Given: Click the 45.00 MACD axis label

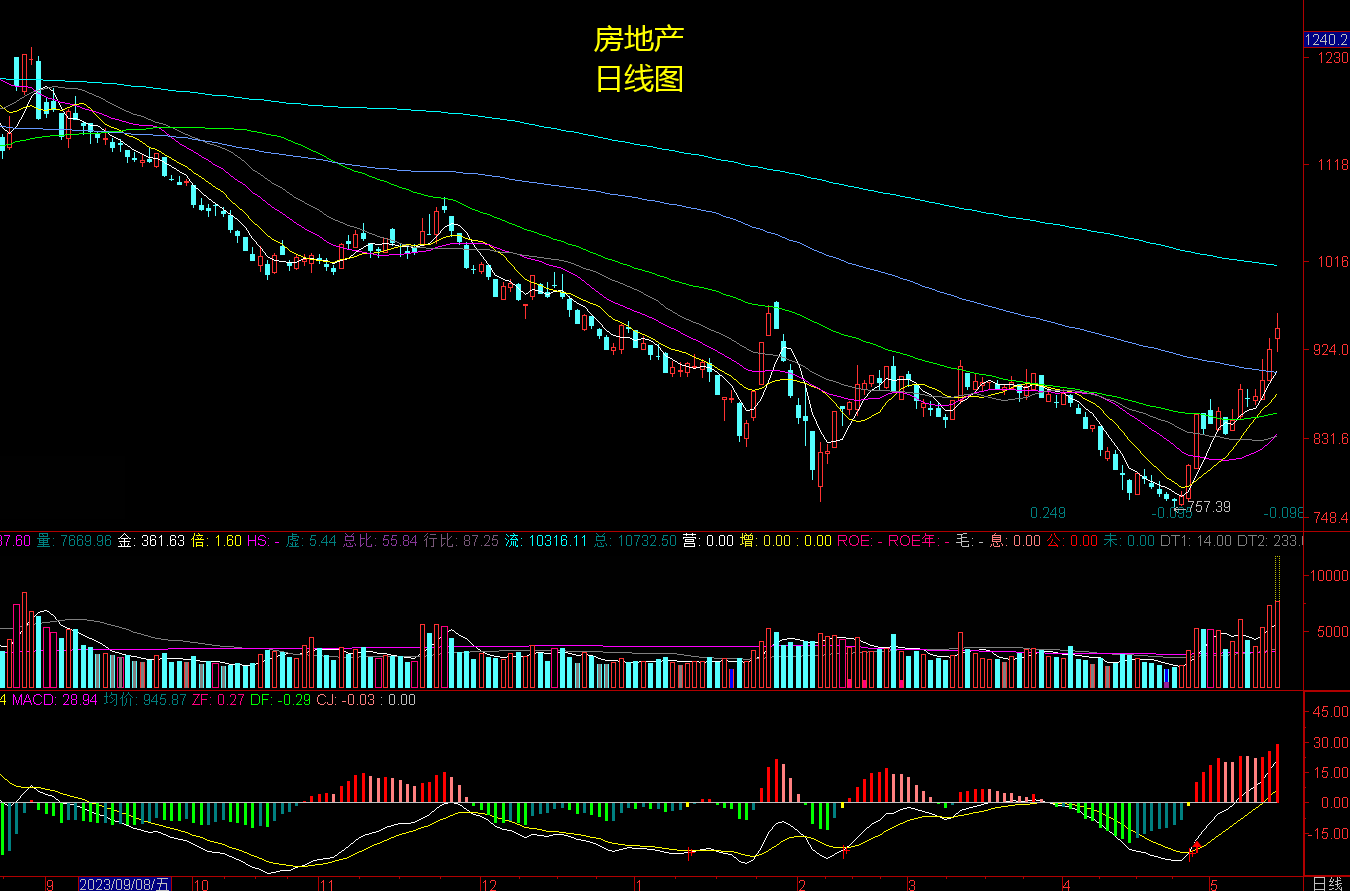Looking at the screenshot, I should coord(1329,712).
